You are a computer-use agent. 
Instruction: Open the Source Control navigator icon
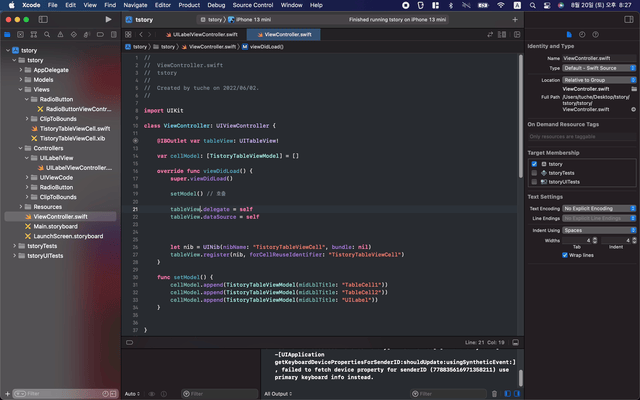click(x=20, y=35)
